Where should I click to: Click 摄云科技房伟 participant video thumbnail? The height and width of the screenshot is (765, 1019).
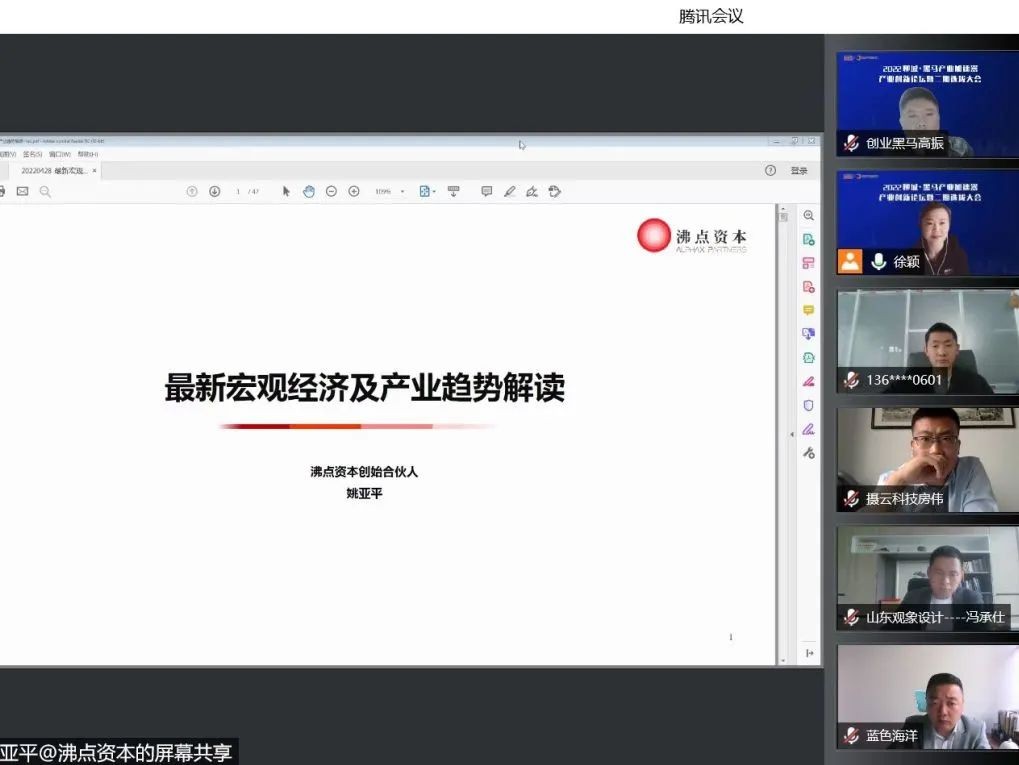(x=927, y=460)
